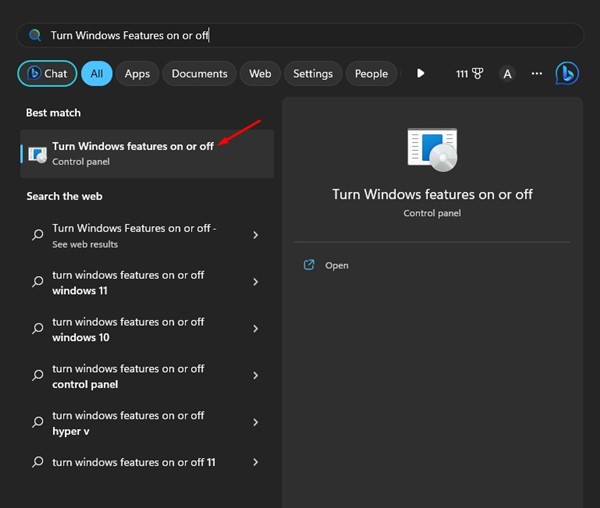Select the Apps filter tab
Viewport: 600px width, 508px height.
coord(137,73)
